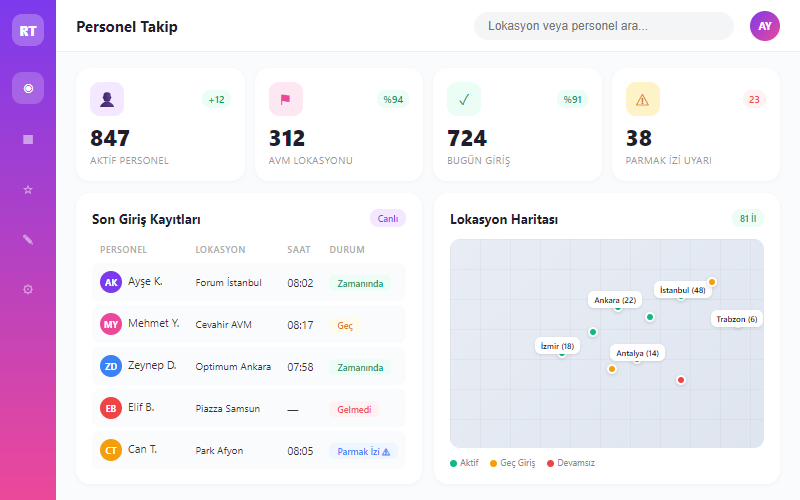Click the Parmak İzi Uyarı warning icon
This screenshot has width=800, height=500.
642,99
